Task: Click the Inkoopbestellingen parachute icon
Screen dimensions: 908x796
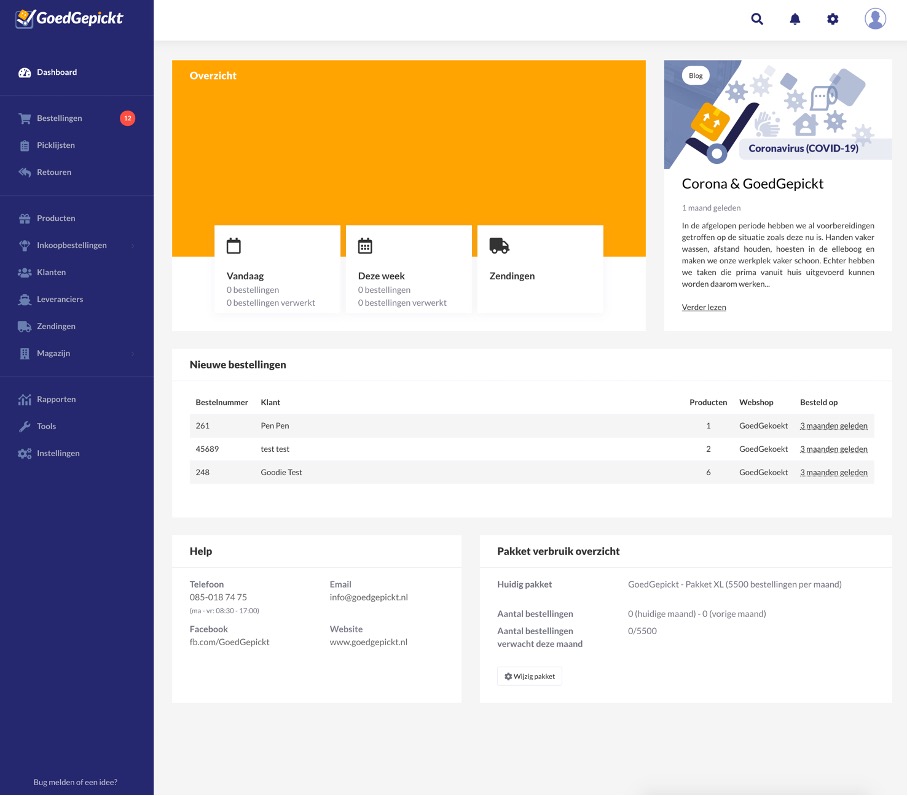Action: [24, 245]
